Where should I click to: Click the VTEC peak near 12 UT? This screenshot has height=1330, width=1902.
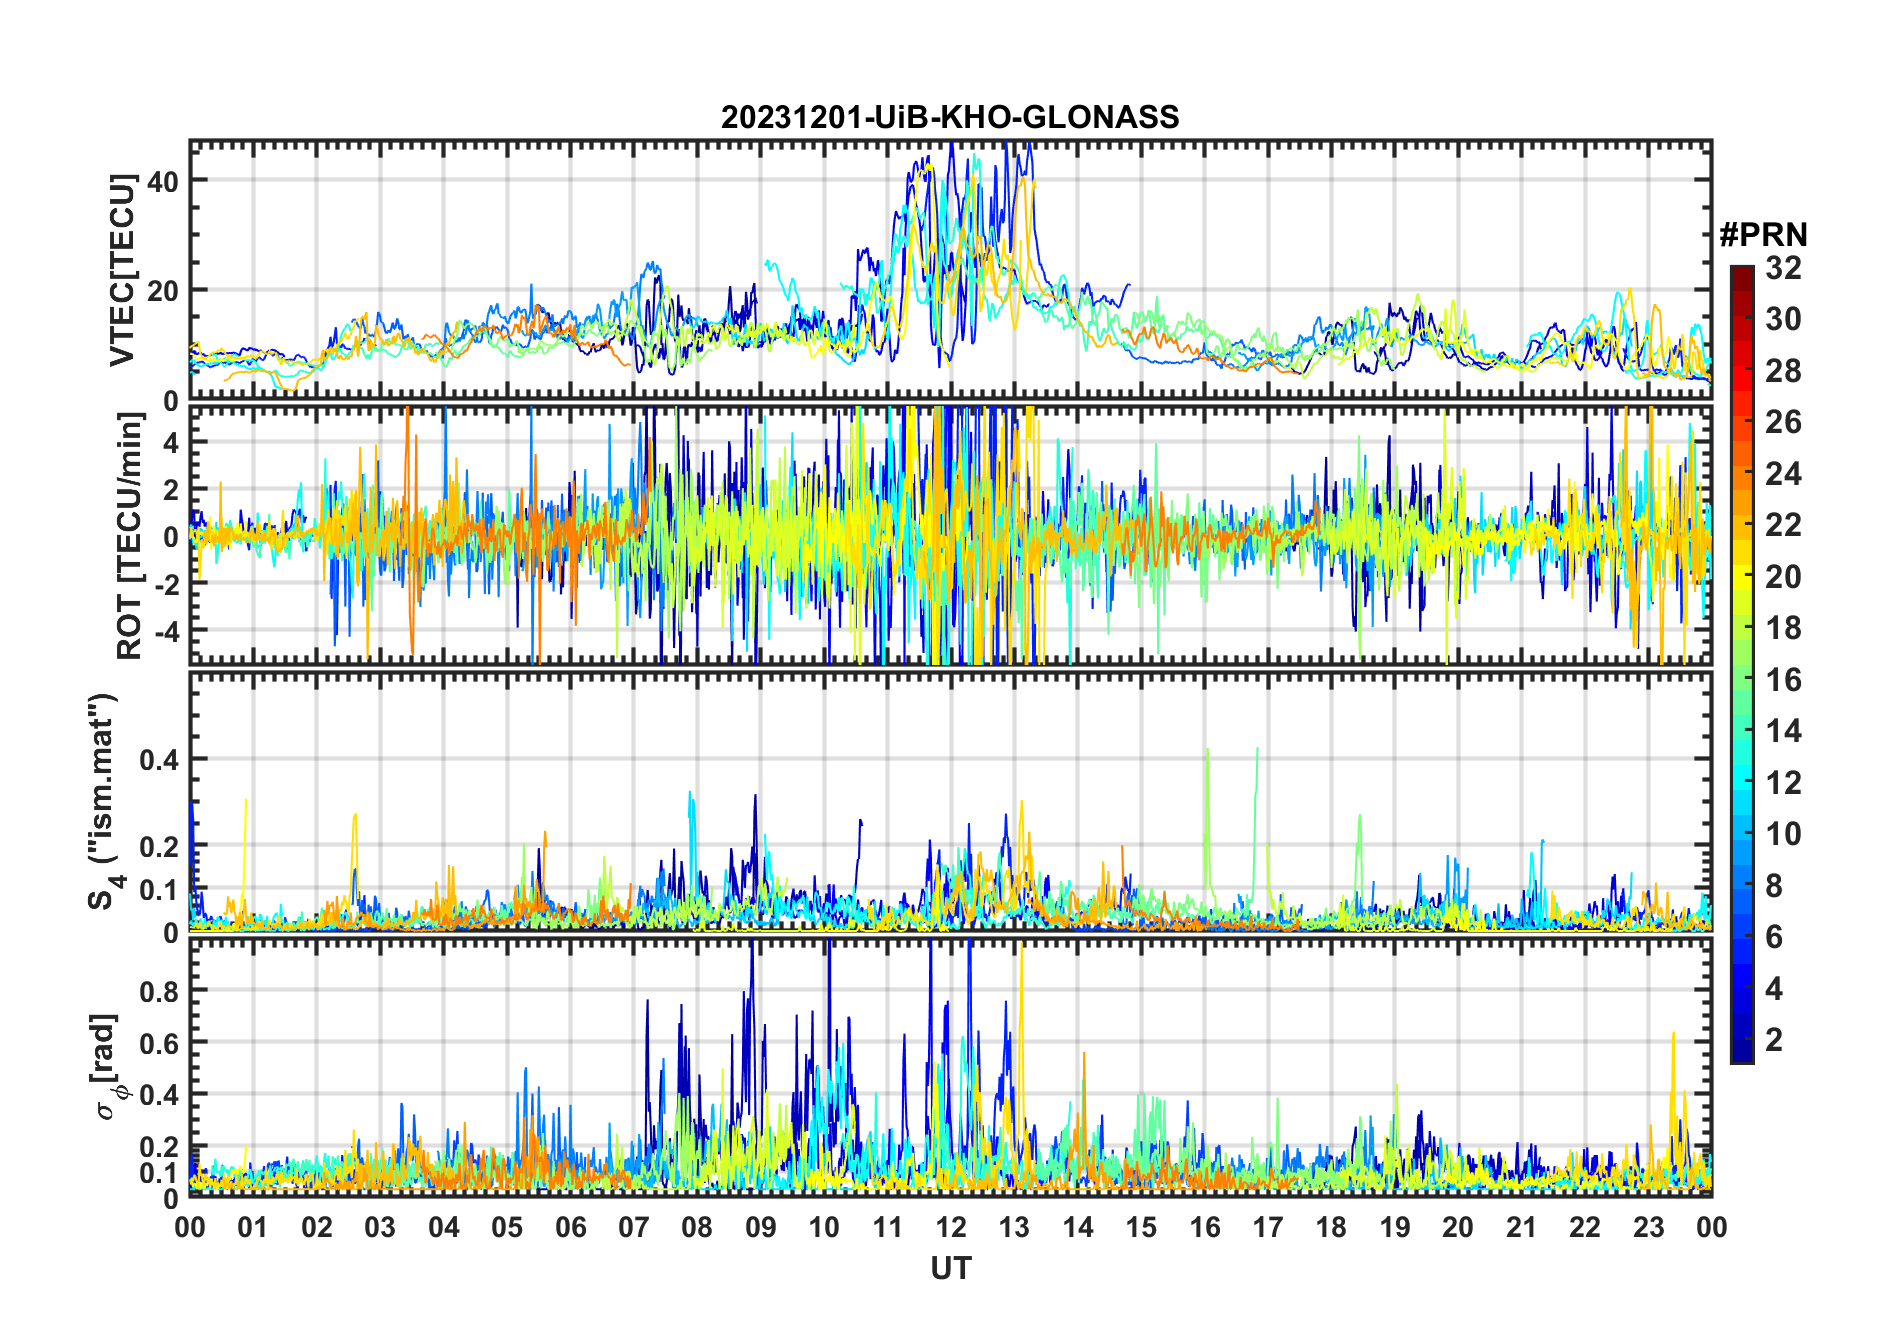coord(951,146)
